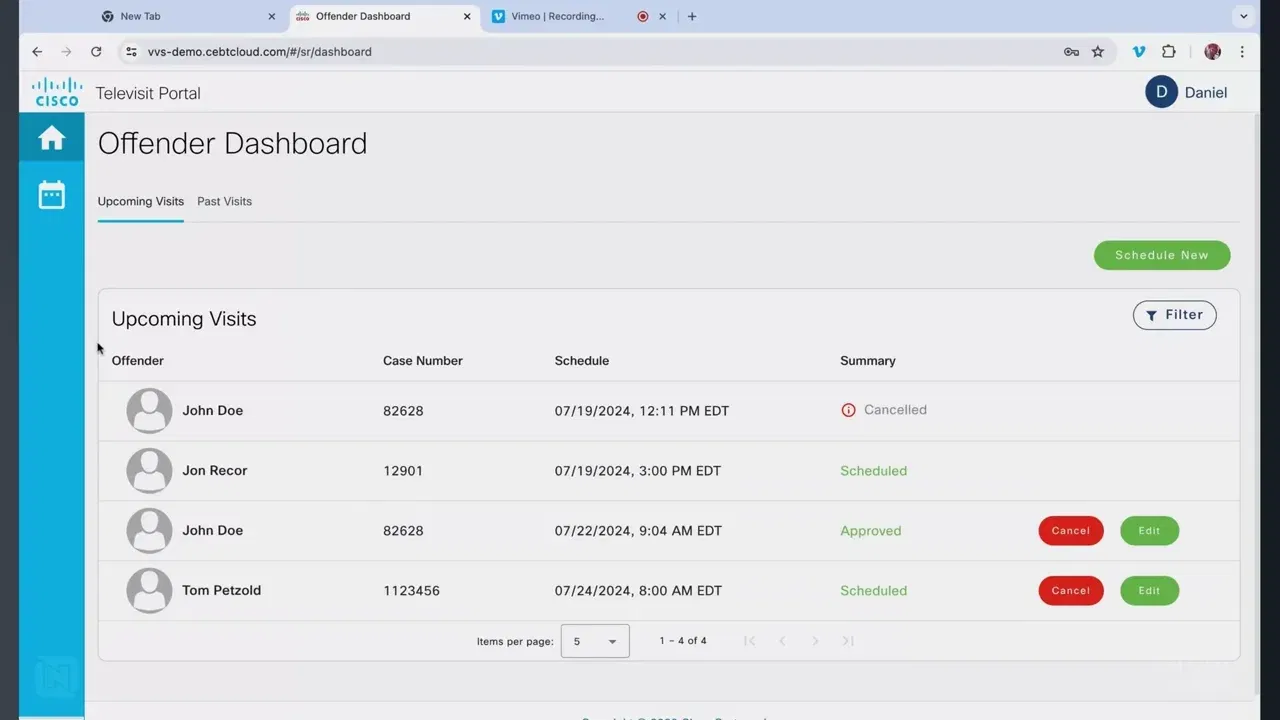Switch to the New Tab browser tab
Screen dimensions: 1280x720
click(188, 16)
